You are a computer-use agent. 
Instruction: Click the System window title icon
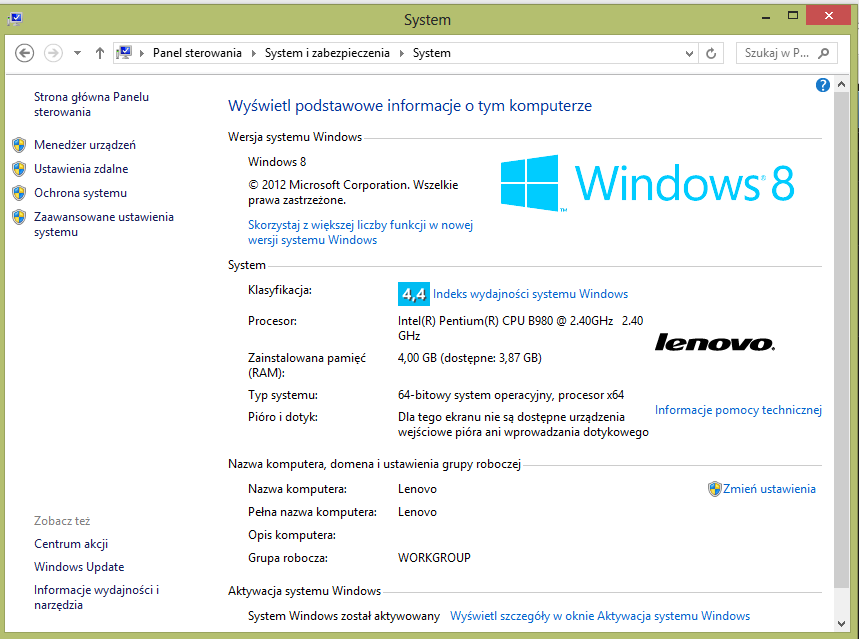point(15,20)
